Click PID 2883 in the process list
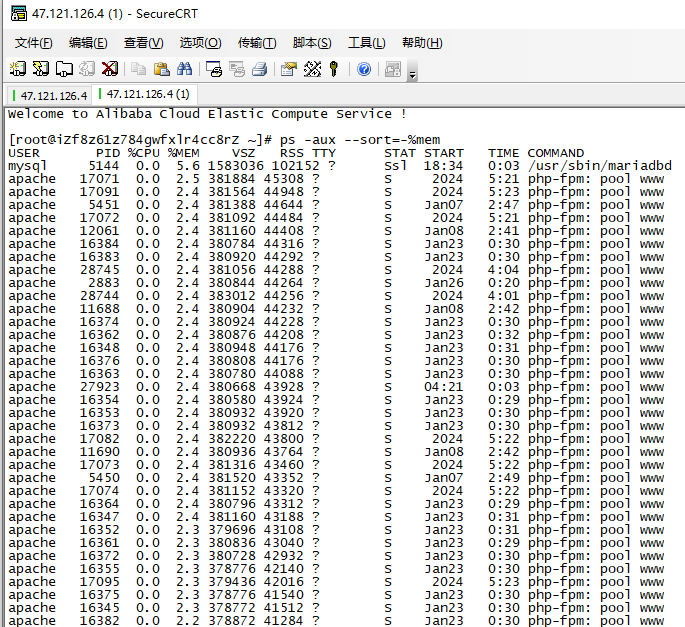The height and width of the screenshot is (627, 685). 104,283
